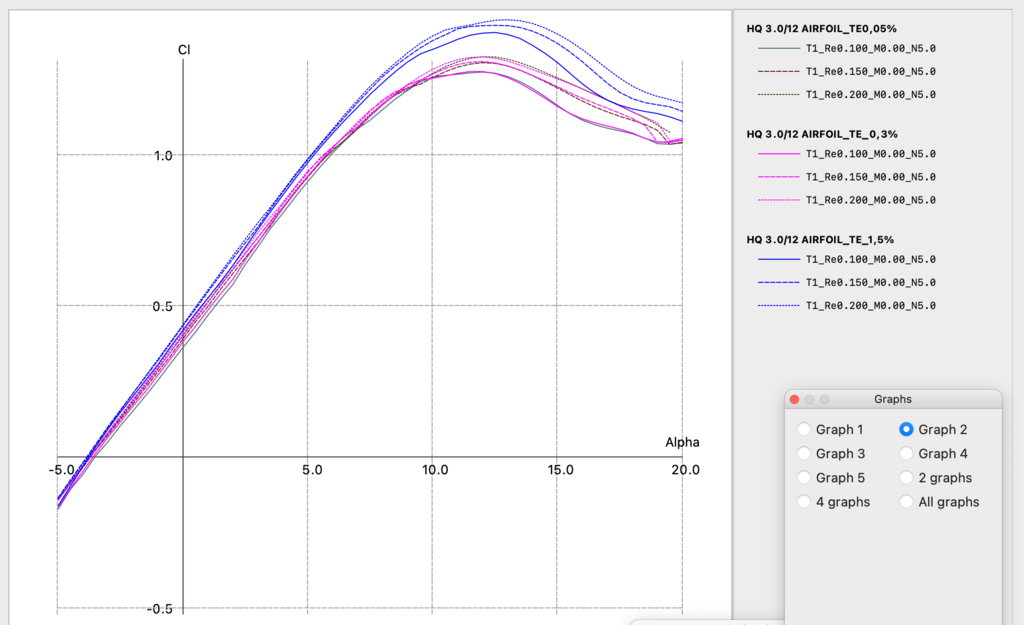Screen dimensions: 1024x625
Task: Close the Graphs floating window
Action: [x=795, y=399]
